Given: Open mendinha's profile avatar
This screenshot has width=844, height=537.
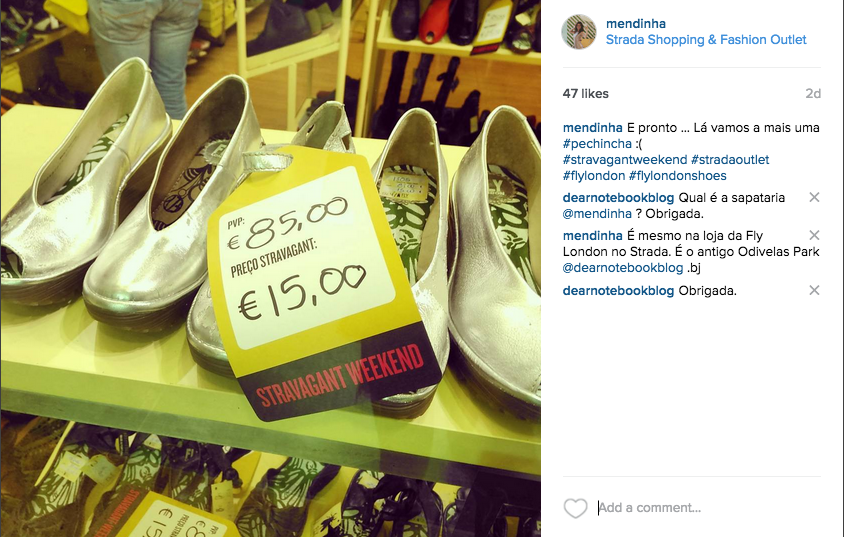Looking at the screenshot, I should coord(579,32).
